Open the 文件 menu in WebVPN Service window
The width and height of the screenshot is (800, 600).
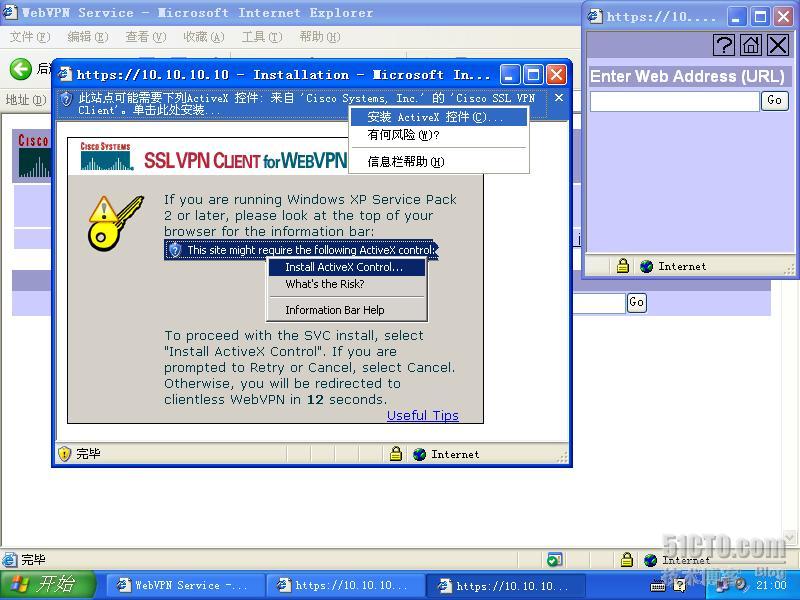tap(30, 37)
